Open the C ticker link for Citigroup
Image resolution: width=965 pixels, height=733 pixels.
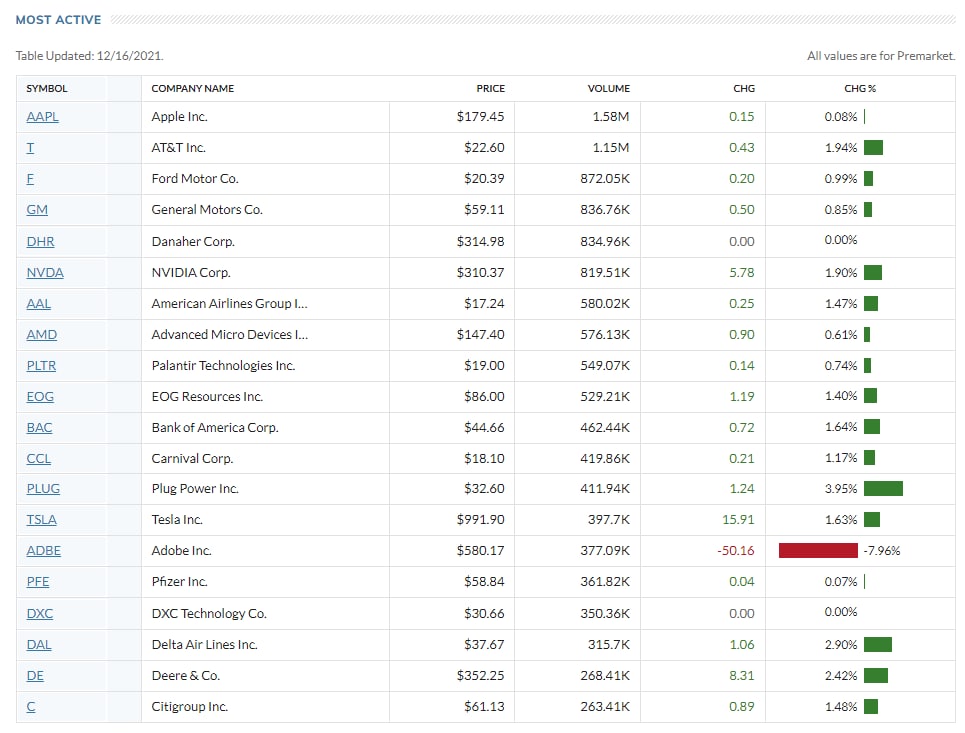(x=31, y=707)
